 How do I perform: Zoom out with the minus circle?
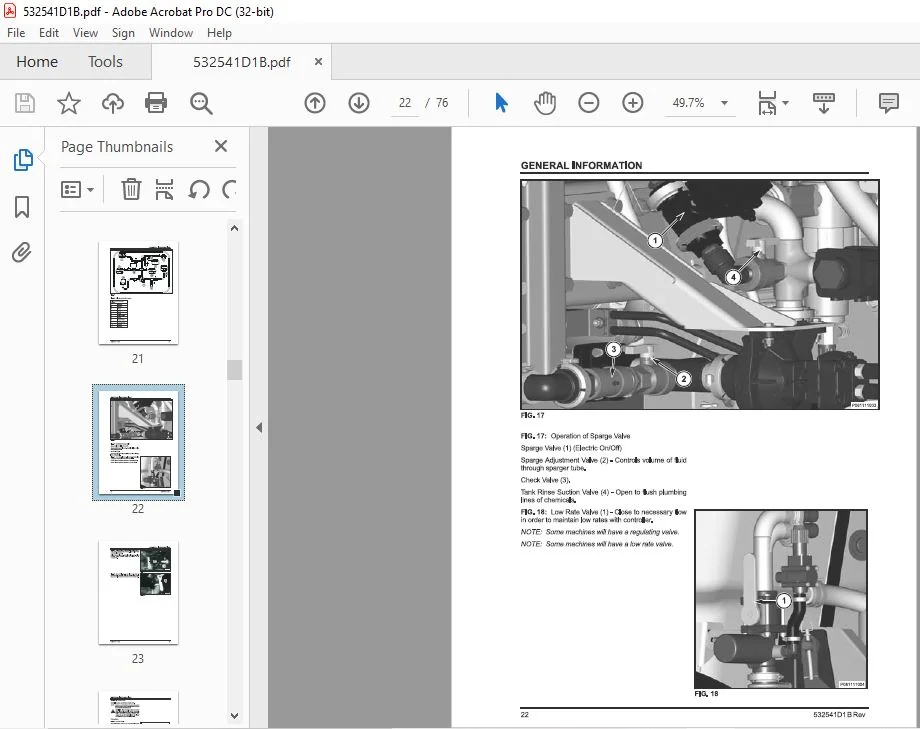click(x=588, y=103)
